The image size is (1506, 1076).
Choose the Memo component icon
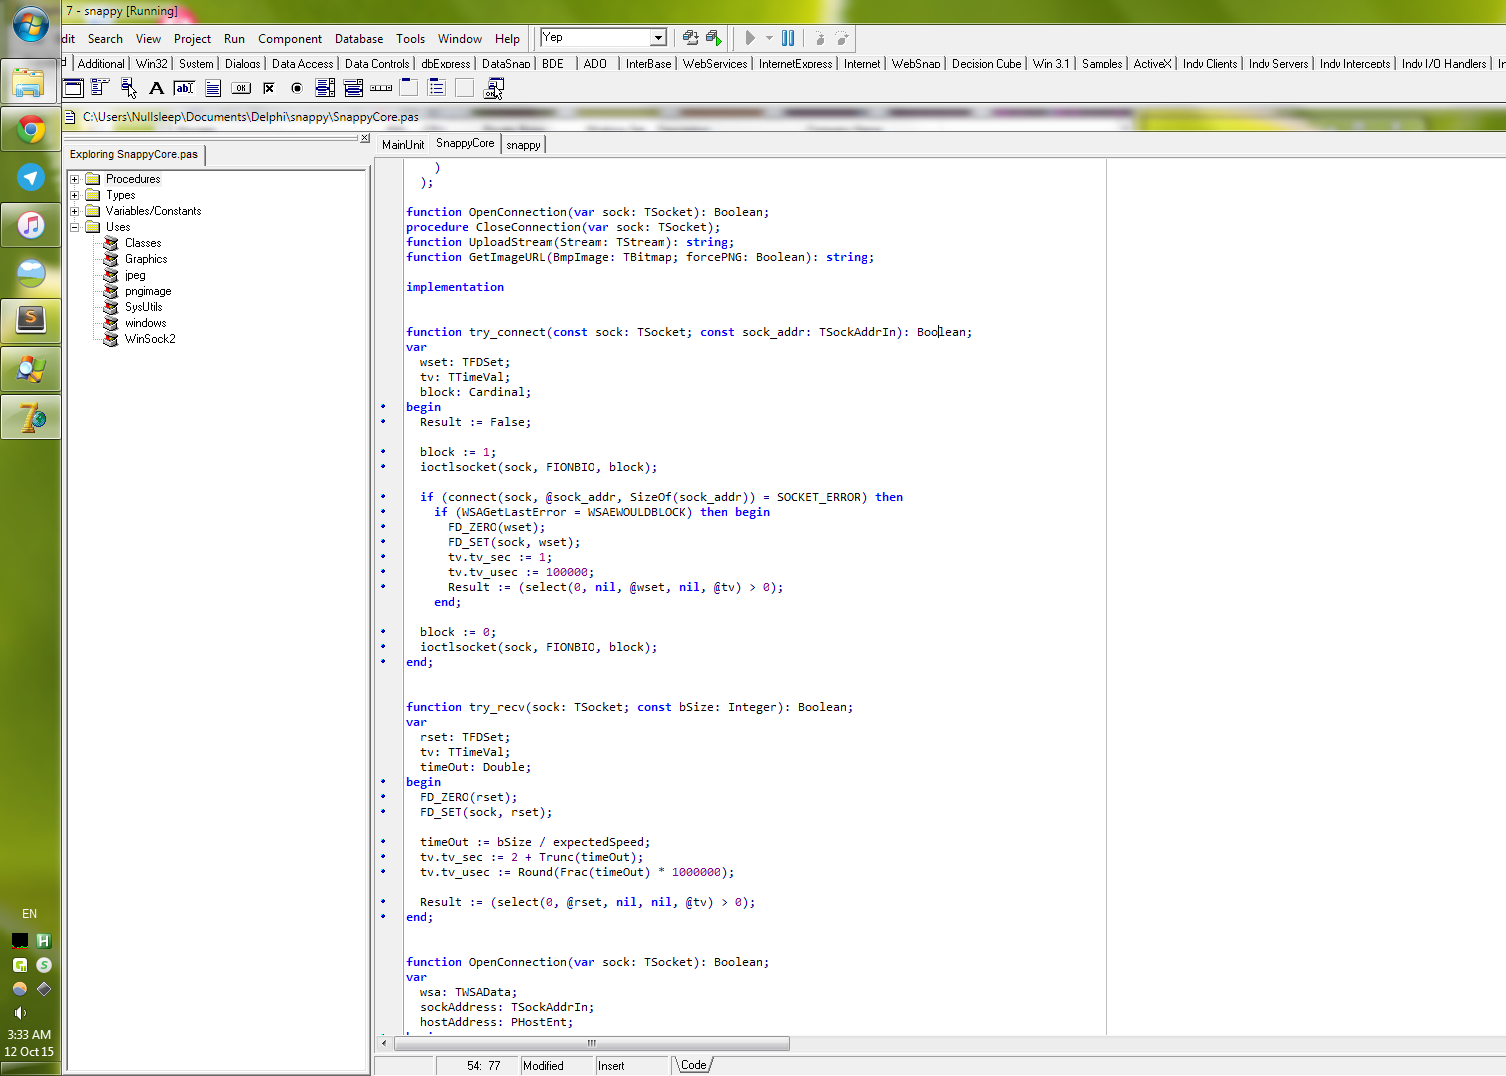pyautogui.click(x=213, y=88)
